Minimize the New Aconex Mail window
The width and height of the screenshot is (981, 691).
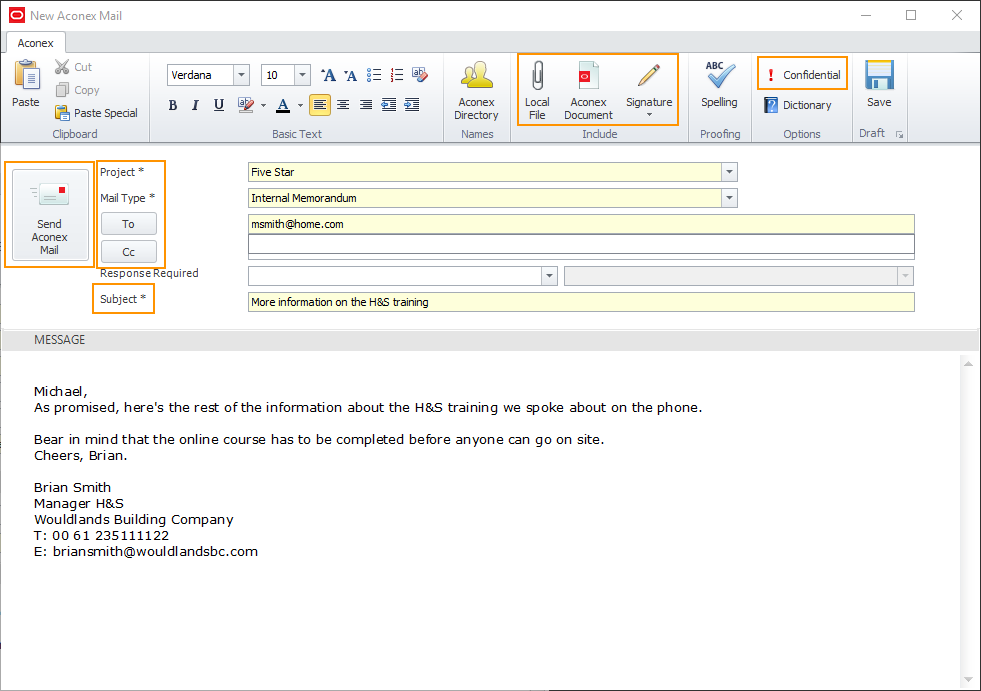tap(866, 15)
